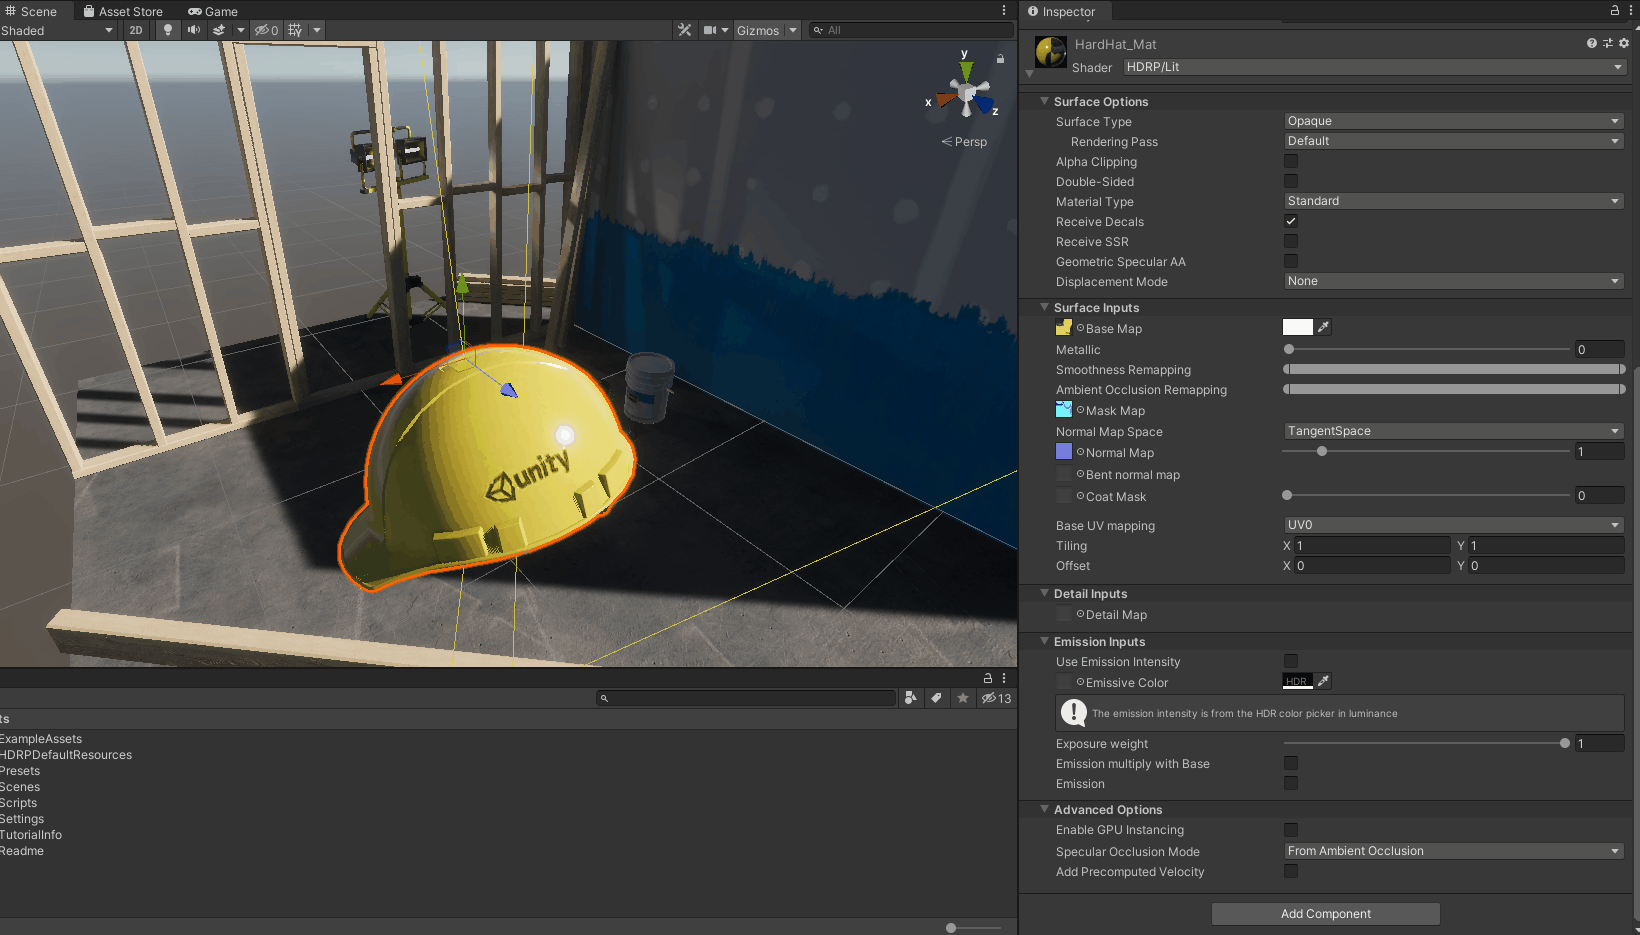
Task: Enable the Receive SSR checkbox
Action: coord(1291,241)
